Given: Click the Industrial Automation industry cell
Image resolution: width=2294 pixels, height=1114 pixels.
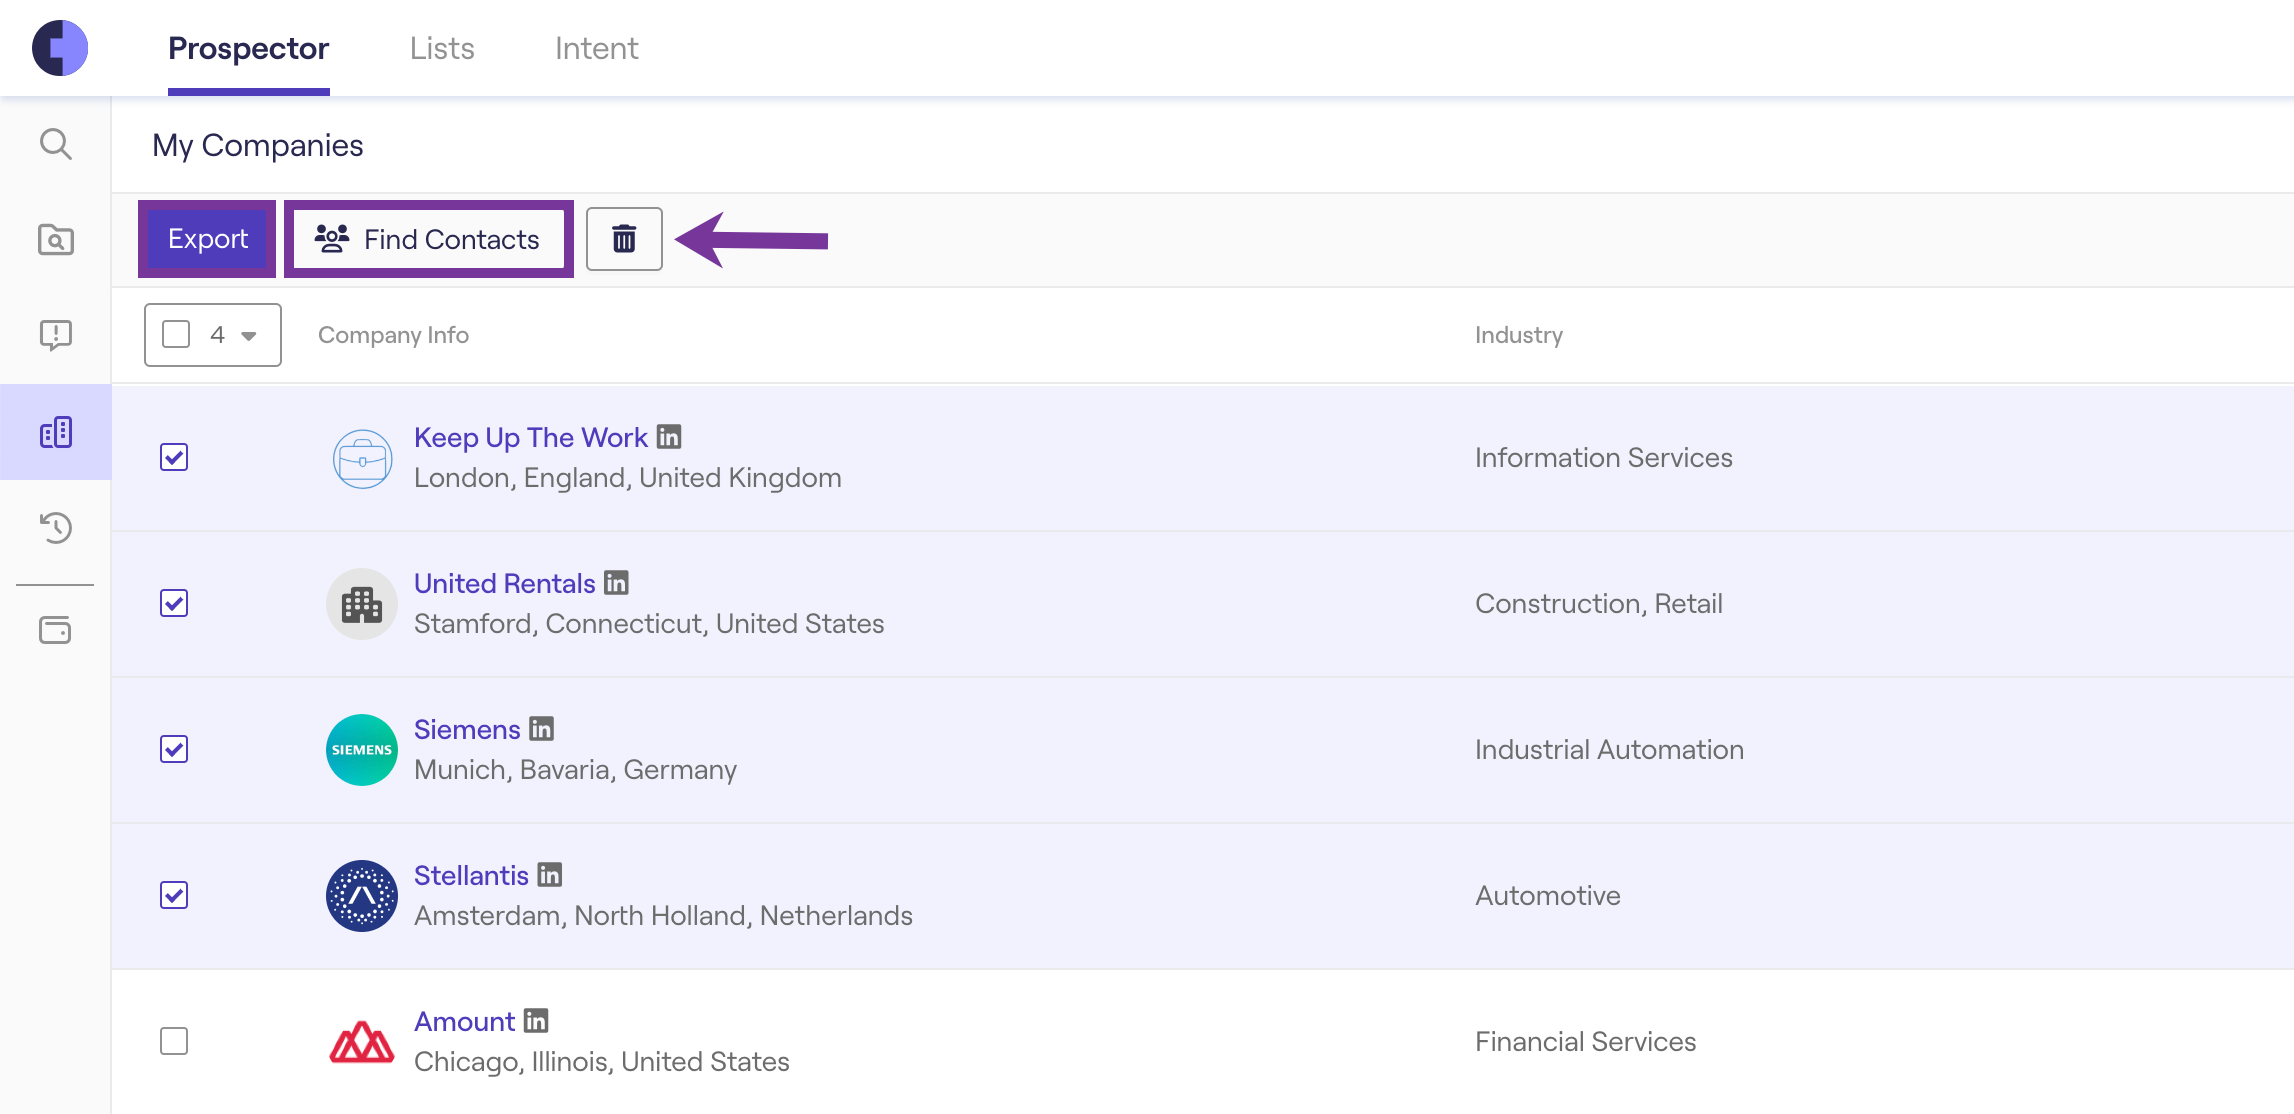Looking at the screenshot, I should coord(1609,749).
